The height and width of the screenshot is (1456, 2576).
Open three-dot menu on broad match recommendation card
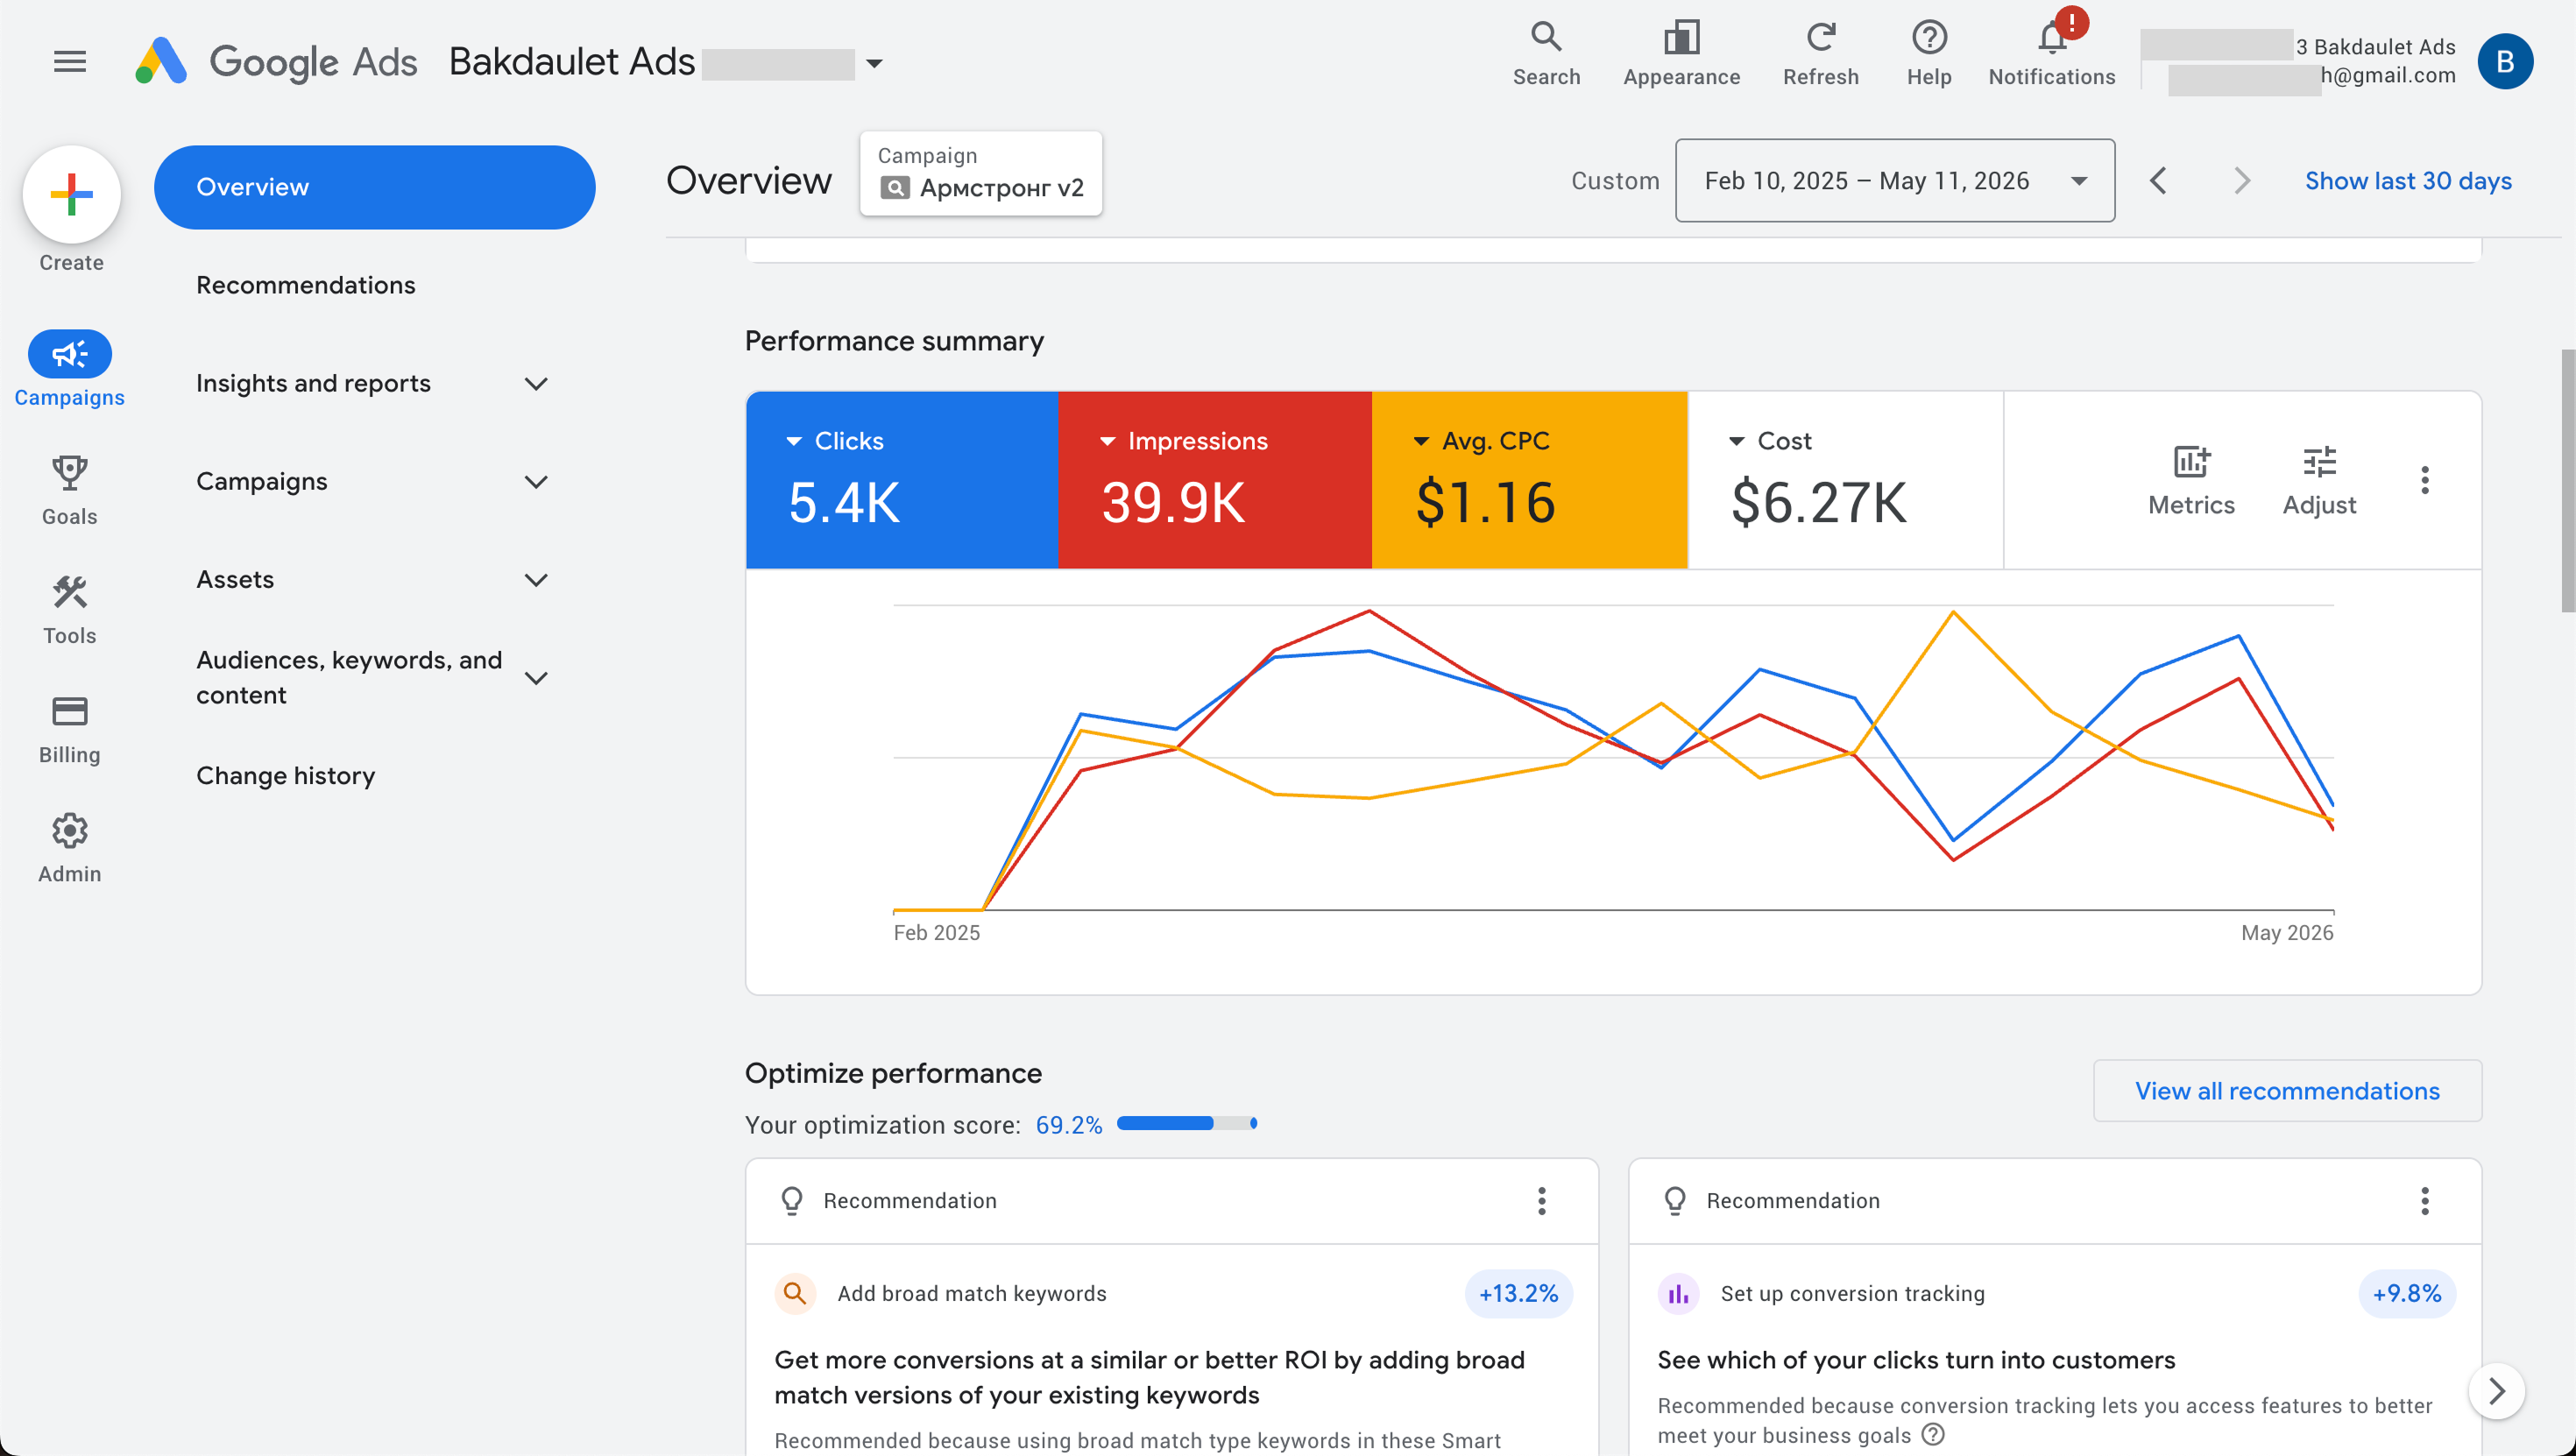pyautogui.click(x=1542, y=1200)
